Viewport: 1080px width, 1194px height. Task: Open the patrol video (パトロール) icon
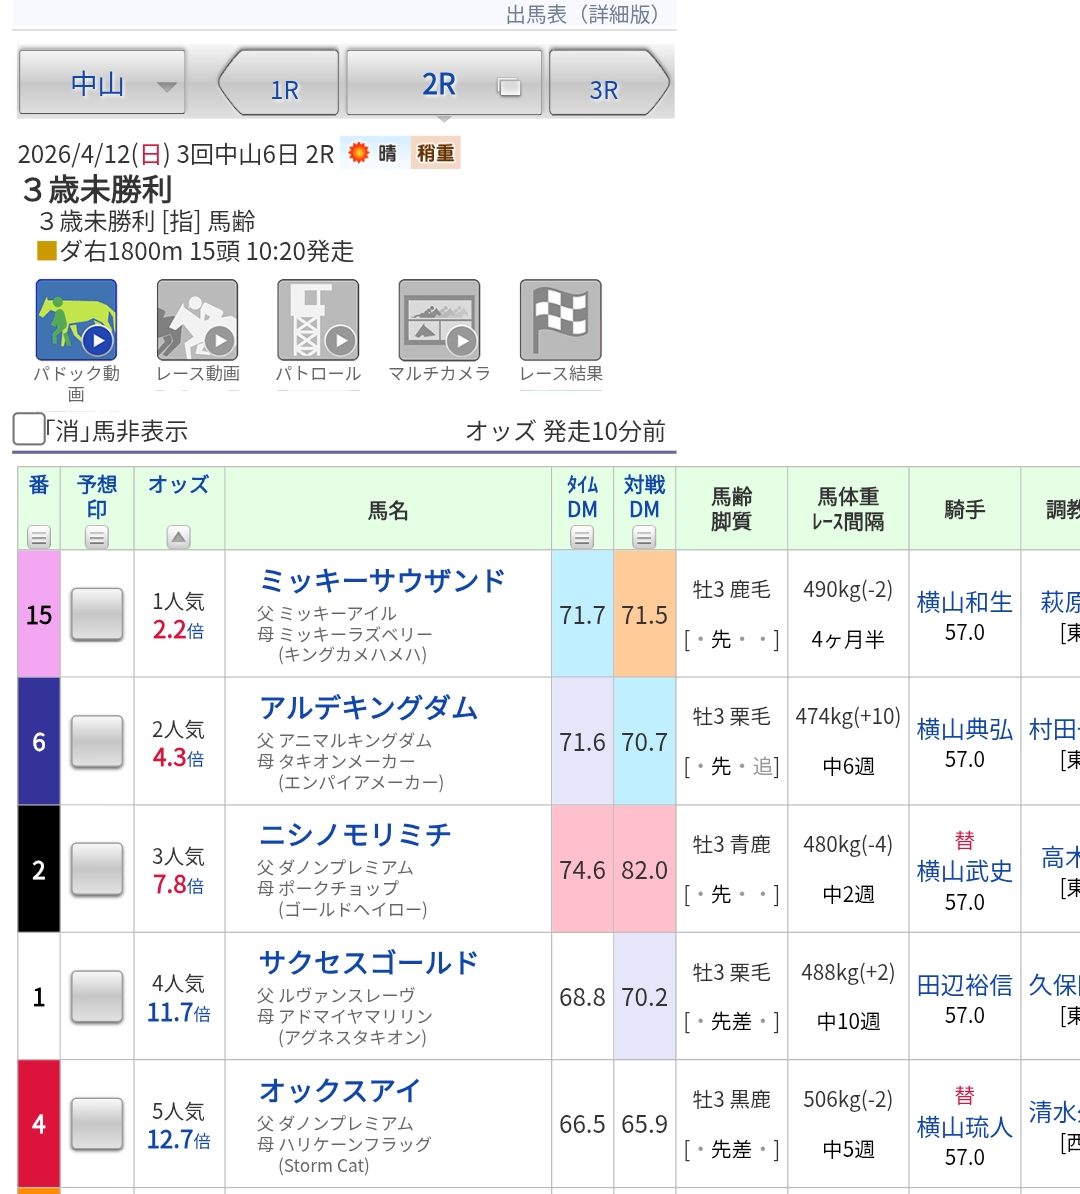pyautogui.click(x=318, y=320)
